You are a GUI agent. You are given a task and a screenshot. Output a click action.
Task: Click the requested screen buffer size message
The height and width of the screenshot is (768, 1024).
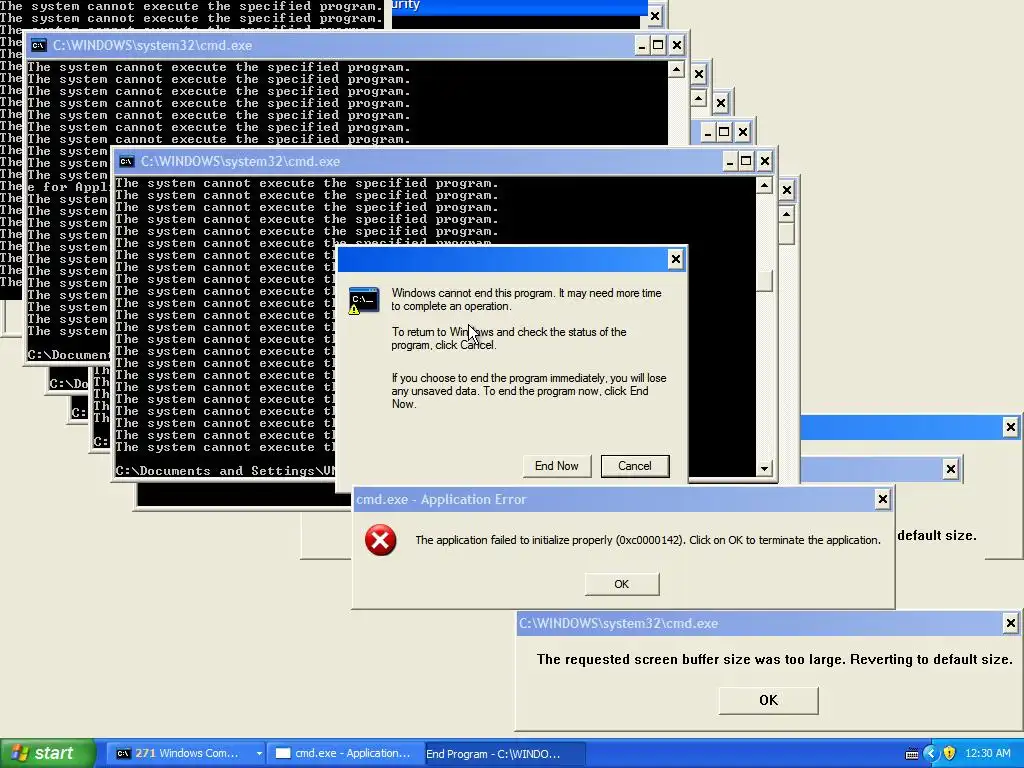pyautogui.click(x=775, y=660)
